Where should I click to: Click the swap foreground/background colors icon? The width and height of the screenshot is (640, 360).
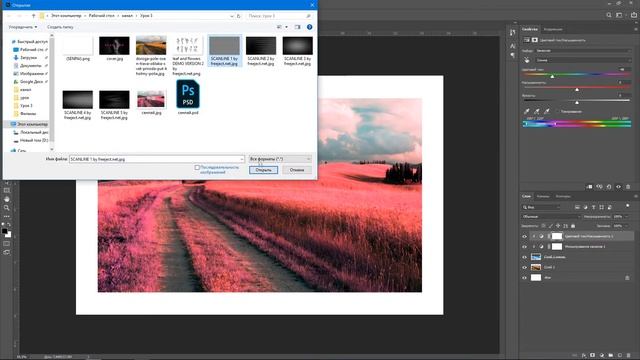pyautogui.click(x=9, y=225)
